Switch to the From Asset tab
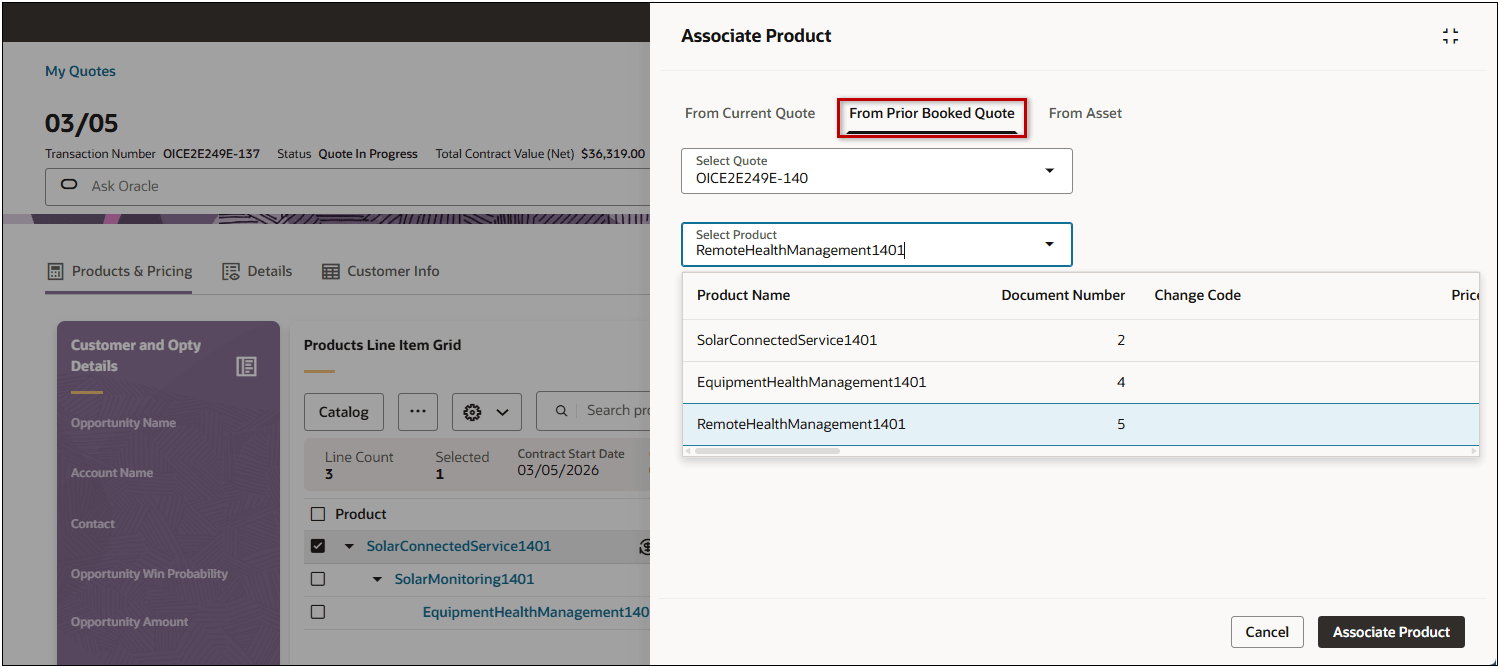 (x=1085, y=113)
